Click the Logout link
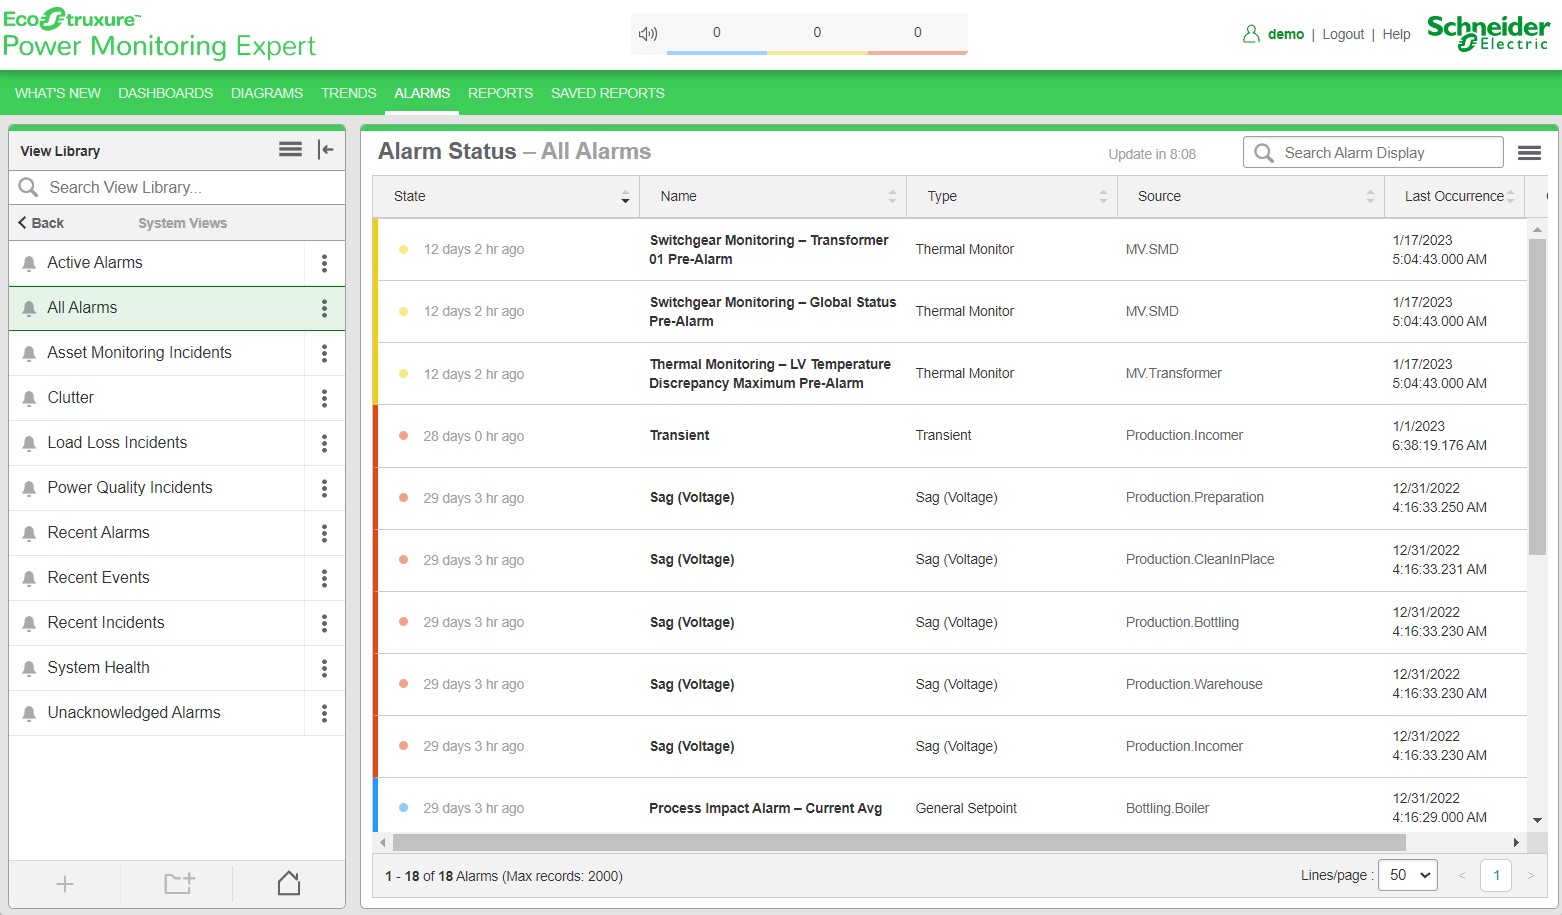 click(x=1342, y=34)
